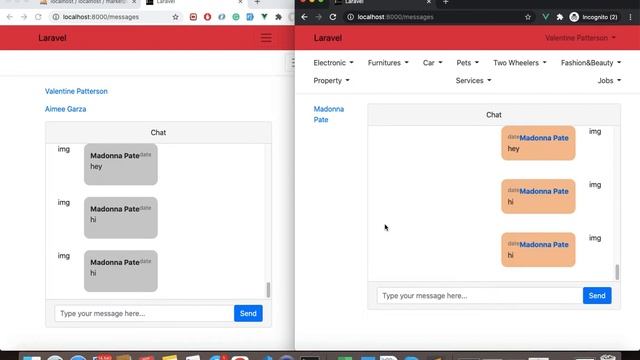Image resolution: width=640 pixels, height=360 pixels.
Task: Open chat with Madonna Pate in contact list
Action: pos(329,114)
